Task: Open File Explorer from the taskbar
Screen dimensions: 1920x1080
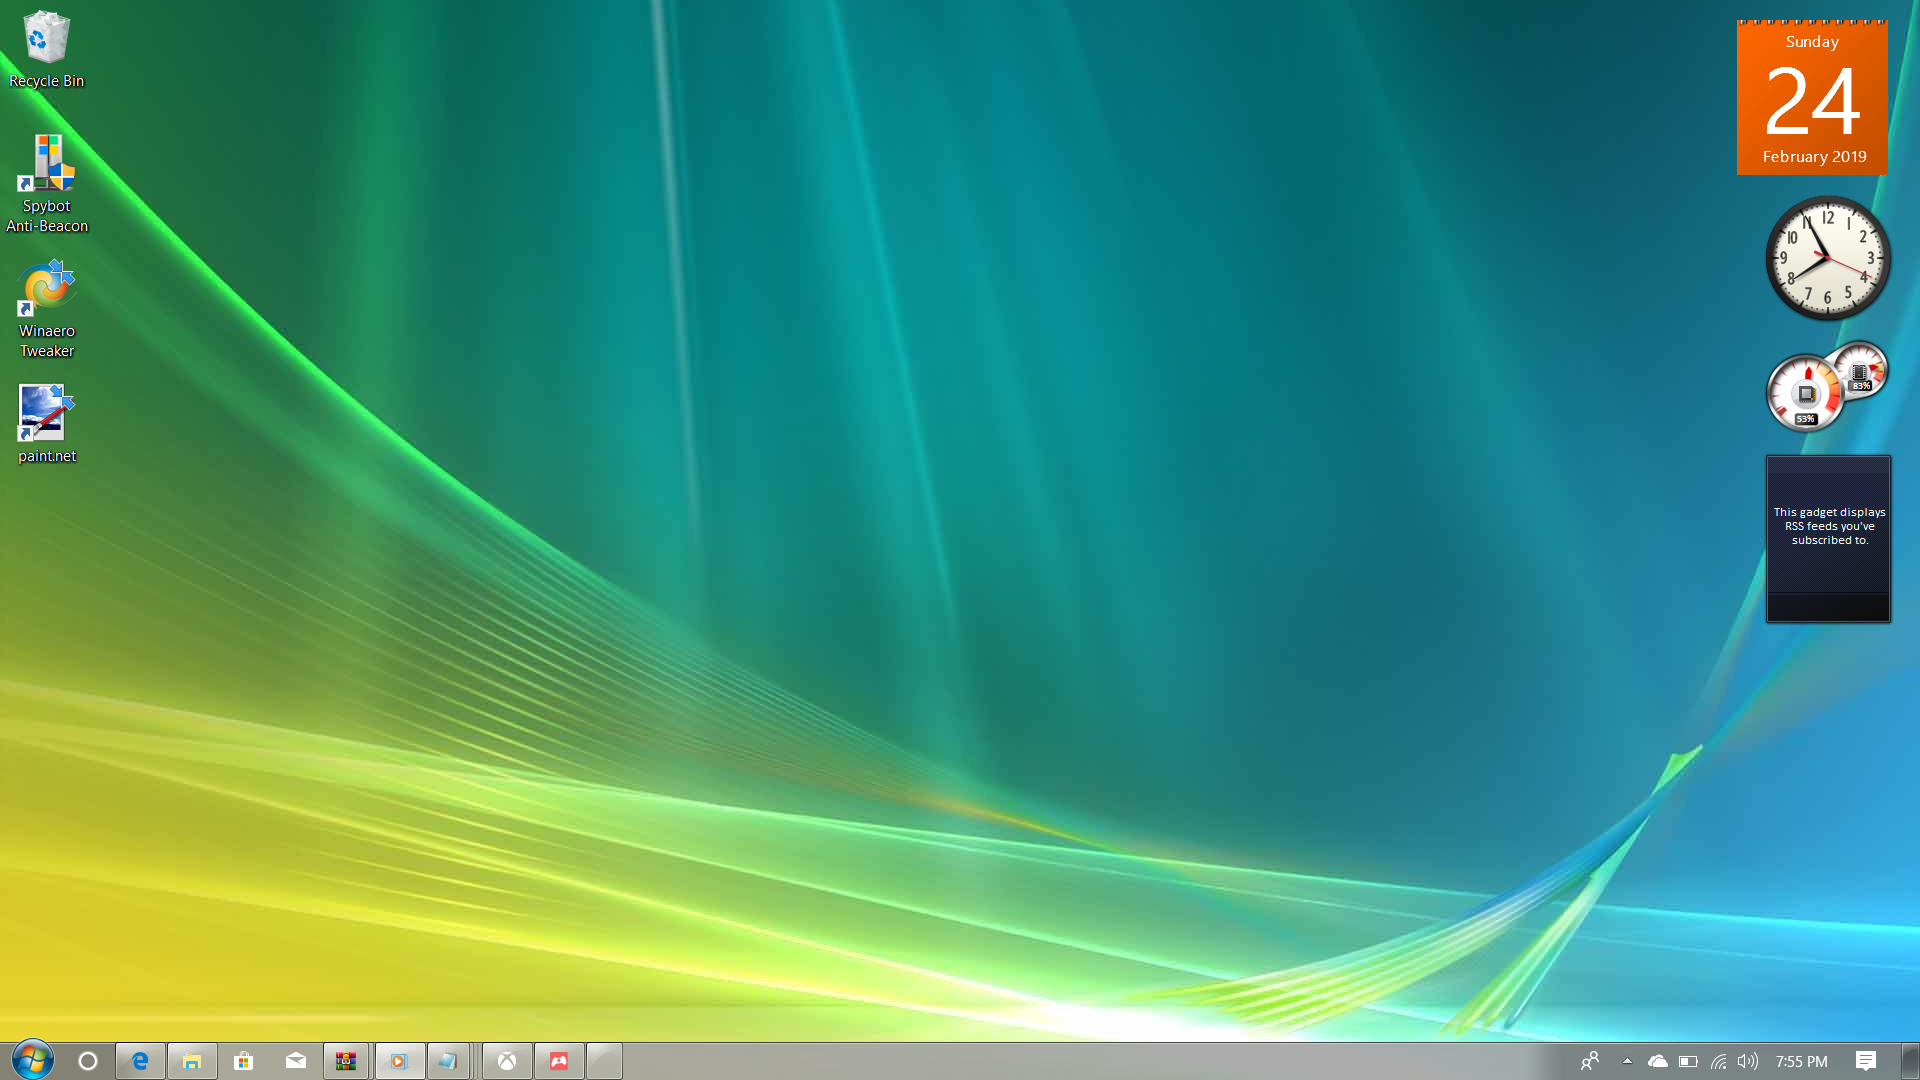Action: 192,1061
